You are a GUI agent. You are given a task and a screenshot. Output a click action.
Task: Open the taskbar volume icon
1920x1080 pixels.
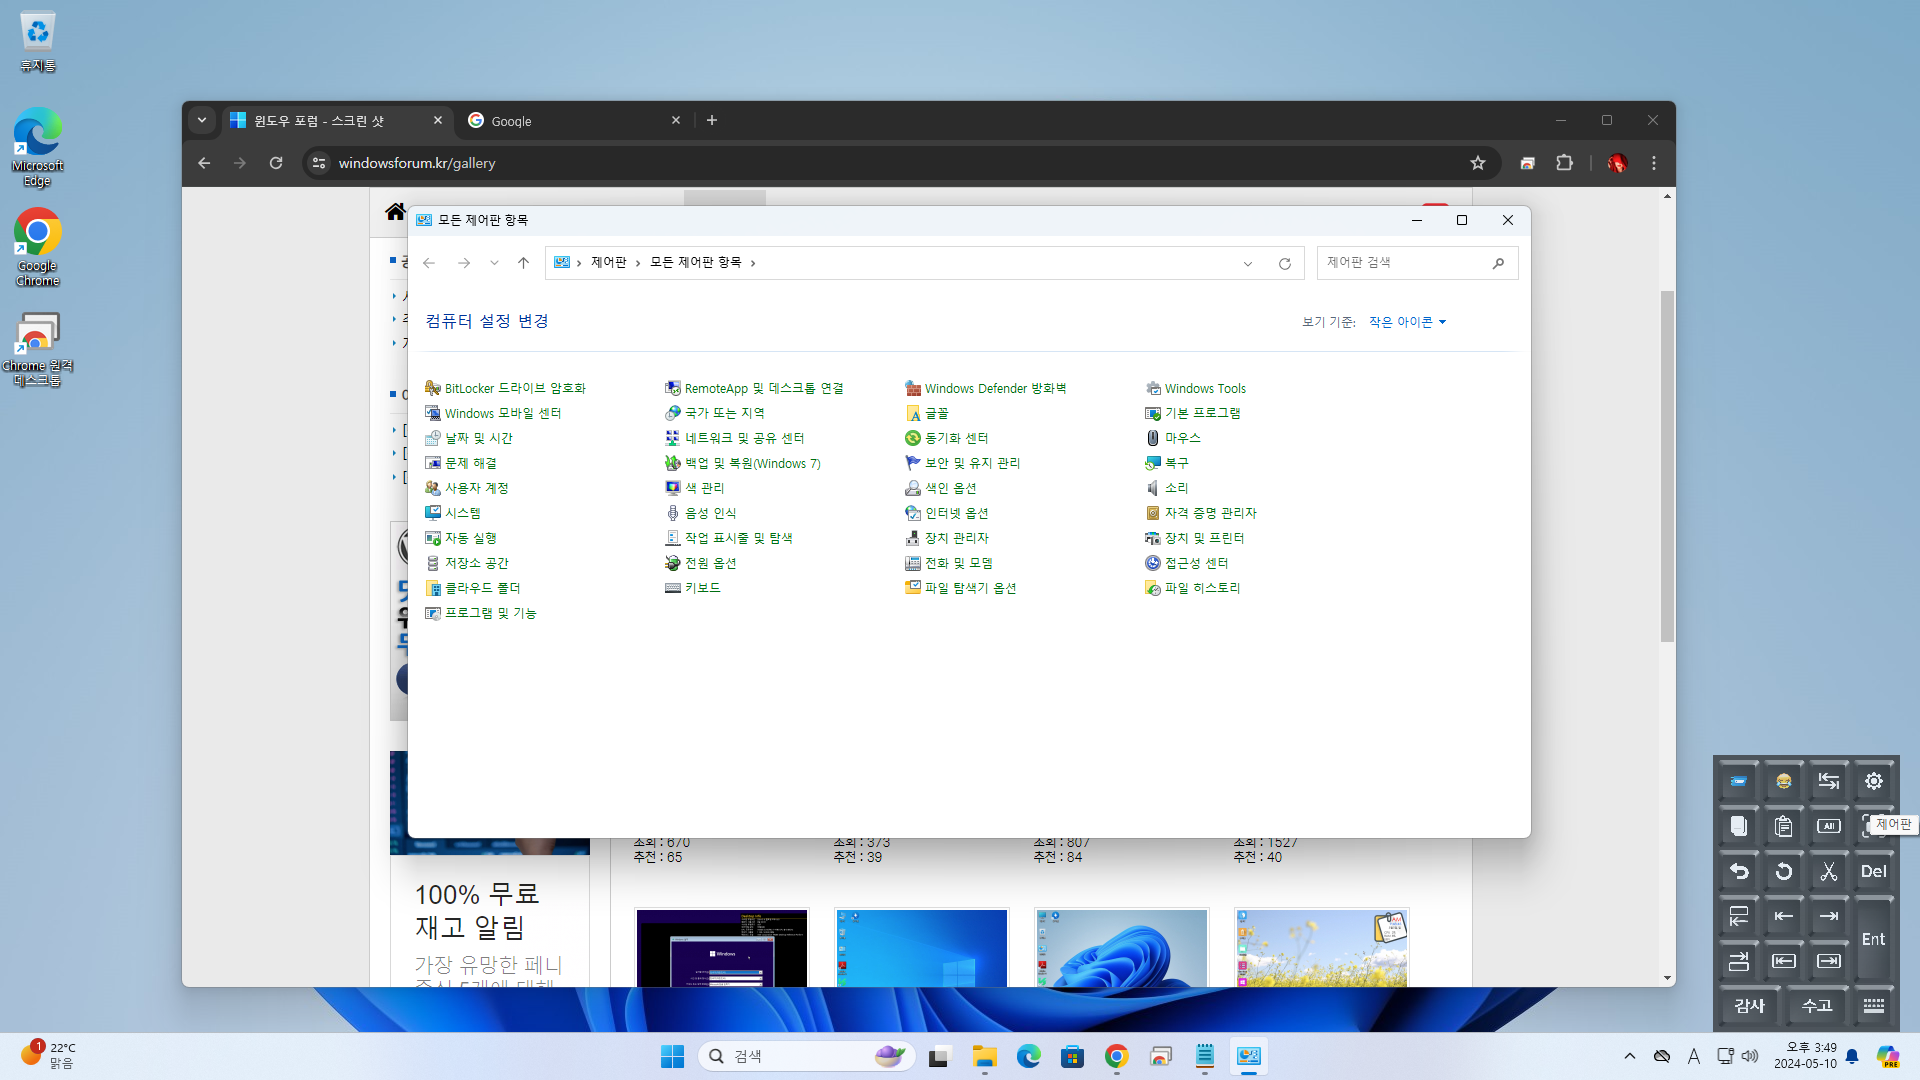[1750, 1056]
